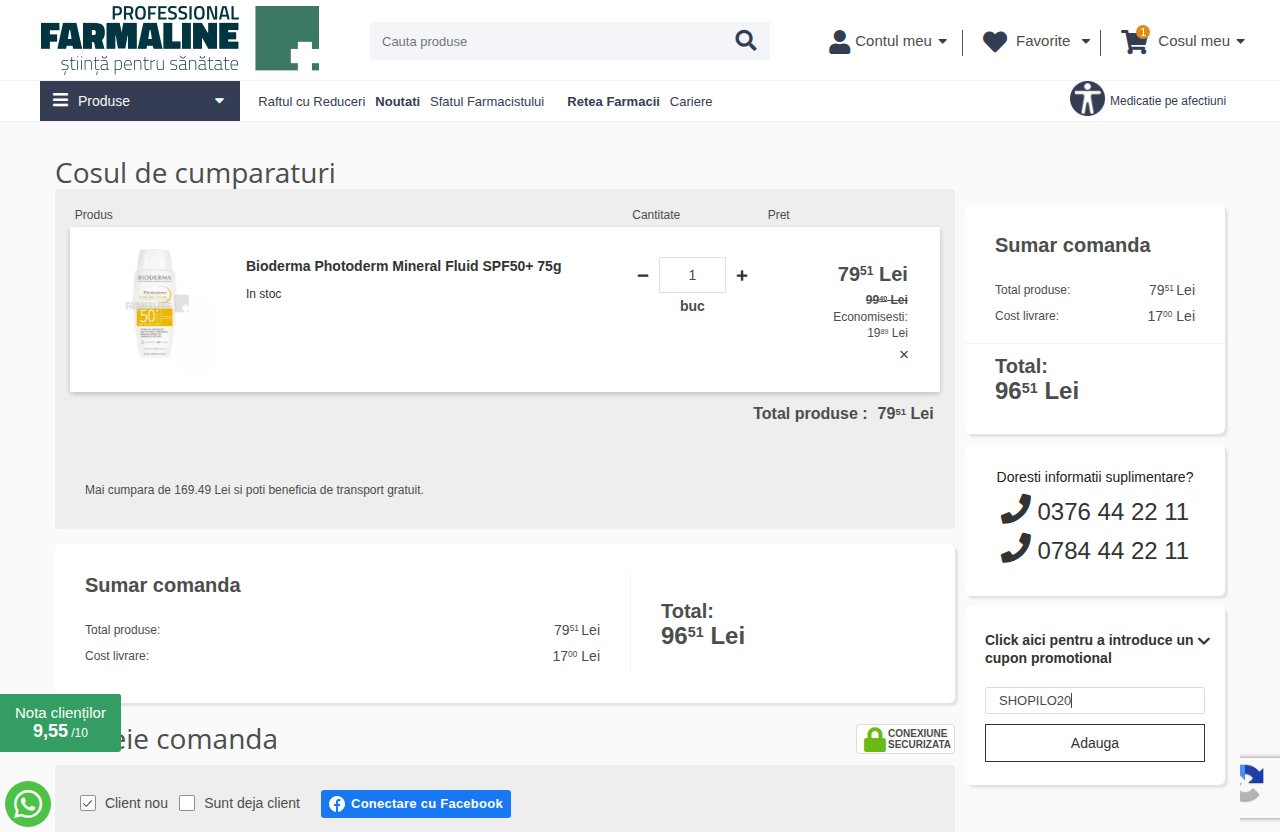Click the shopping cart icon
Image resolution: width=1280 pixels, height=832 pixels.
pos(1134,42)
